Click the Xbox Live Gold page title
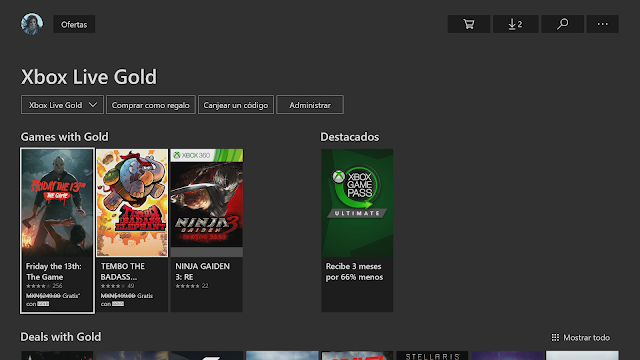This screenshot has height=360, width=640. point(89,77)
